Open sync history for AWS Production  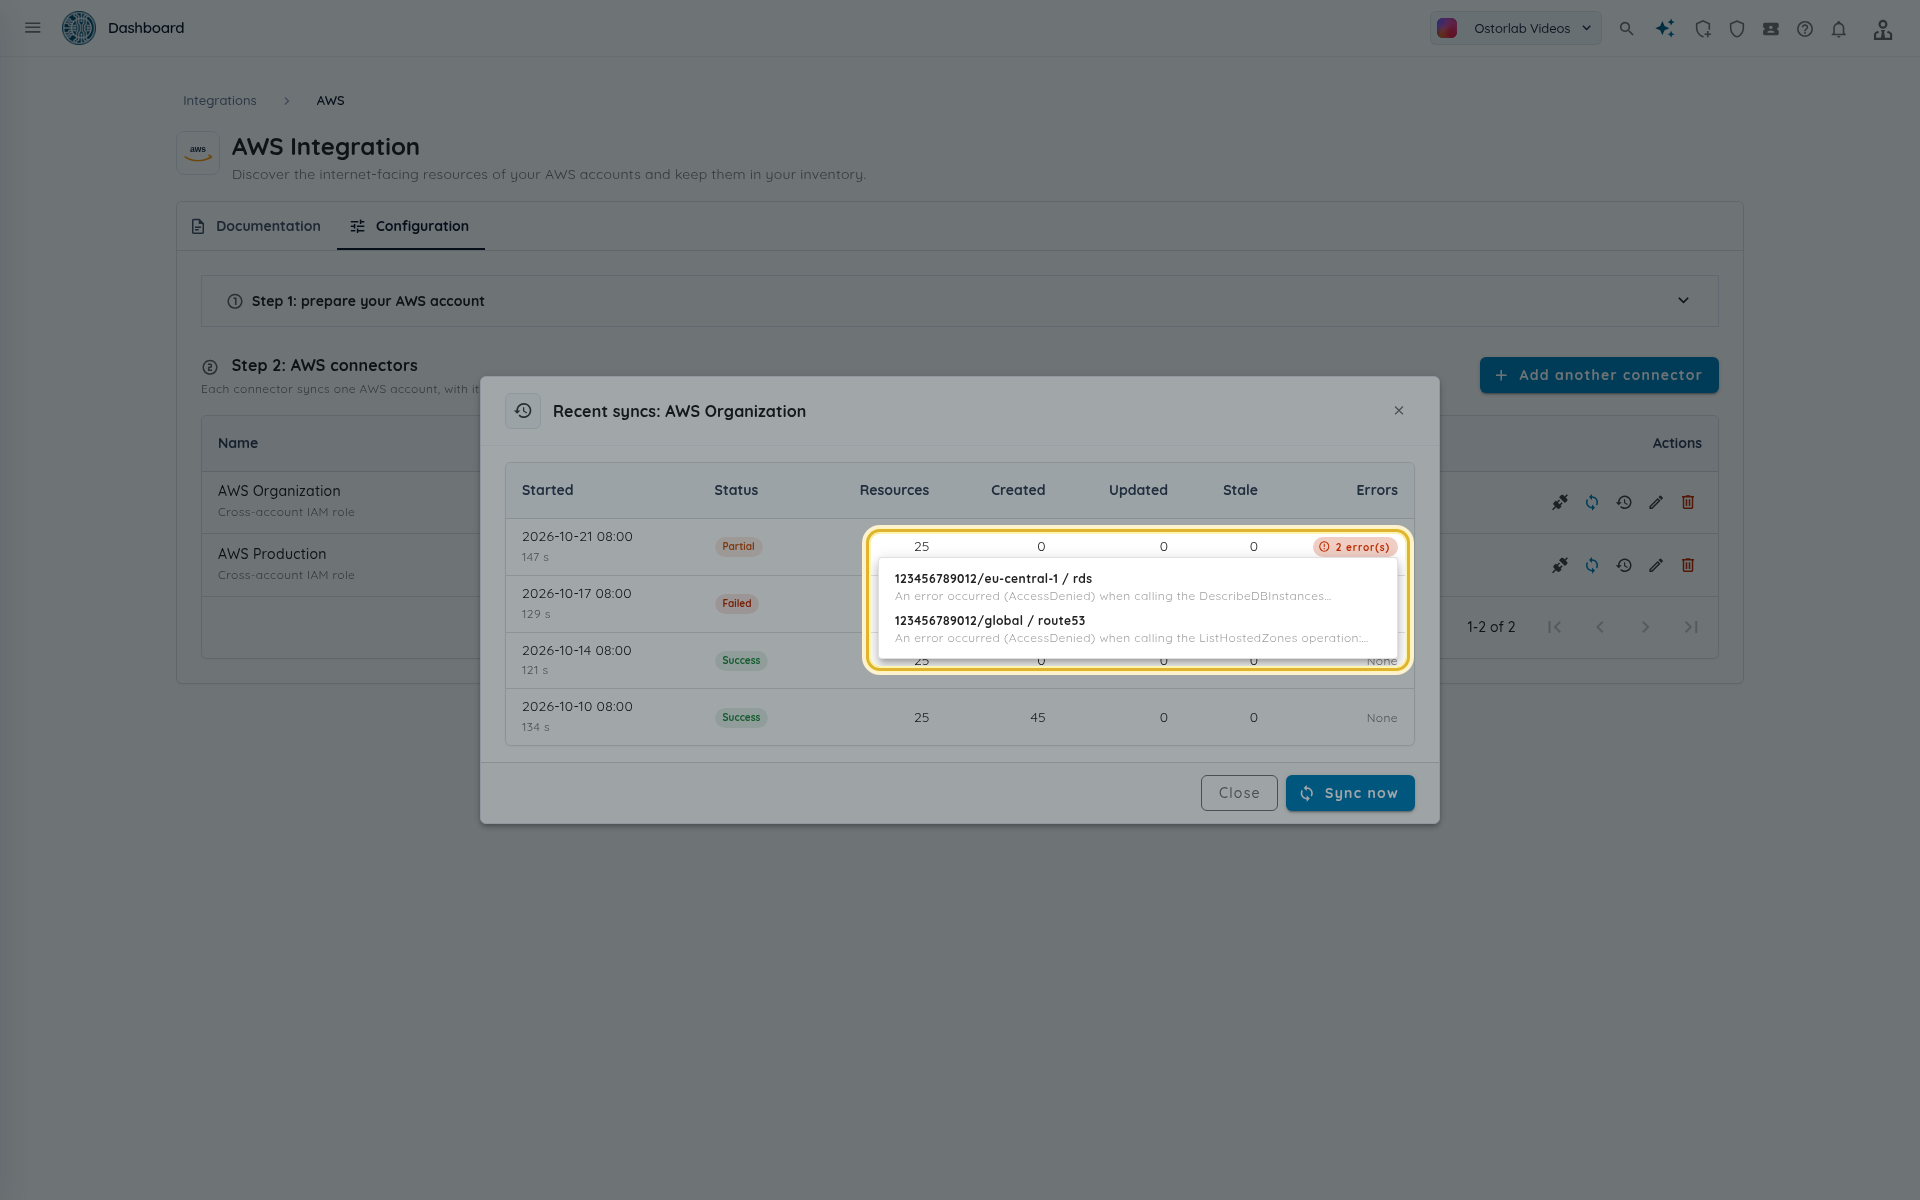1624,565
